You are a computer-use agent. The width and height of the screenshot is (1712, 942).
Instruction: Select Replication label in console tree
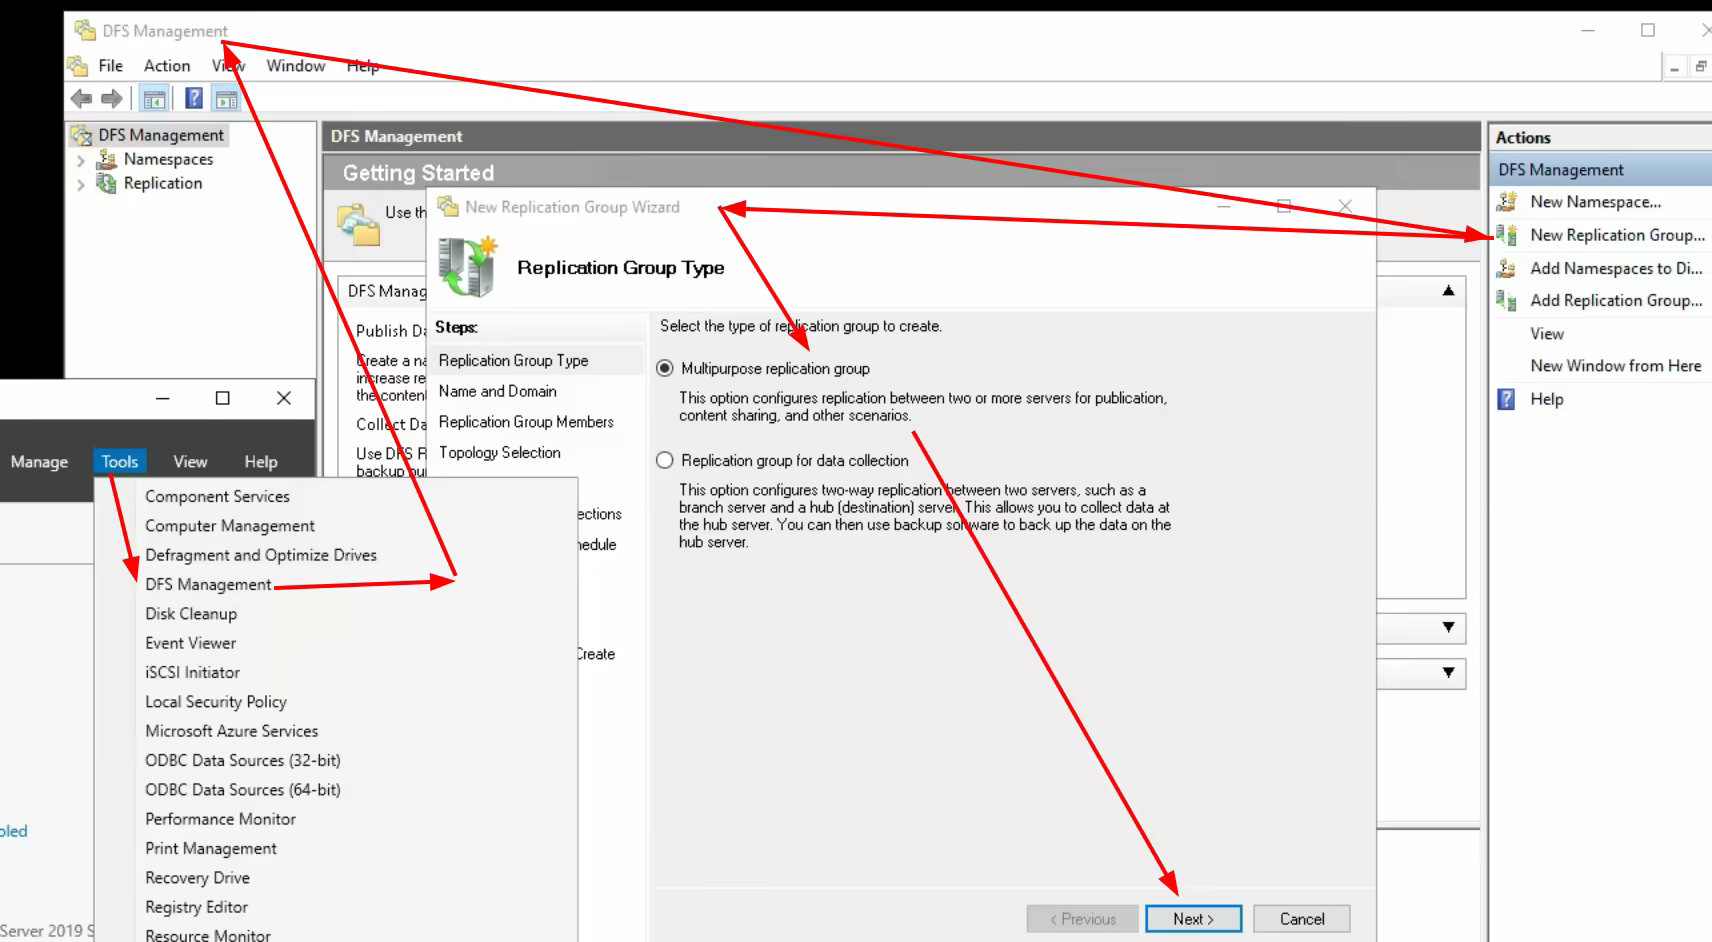pyautogui.click(x=163, y=183)
